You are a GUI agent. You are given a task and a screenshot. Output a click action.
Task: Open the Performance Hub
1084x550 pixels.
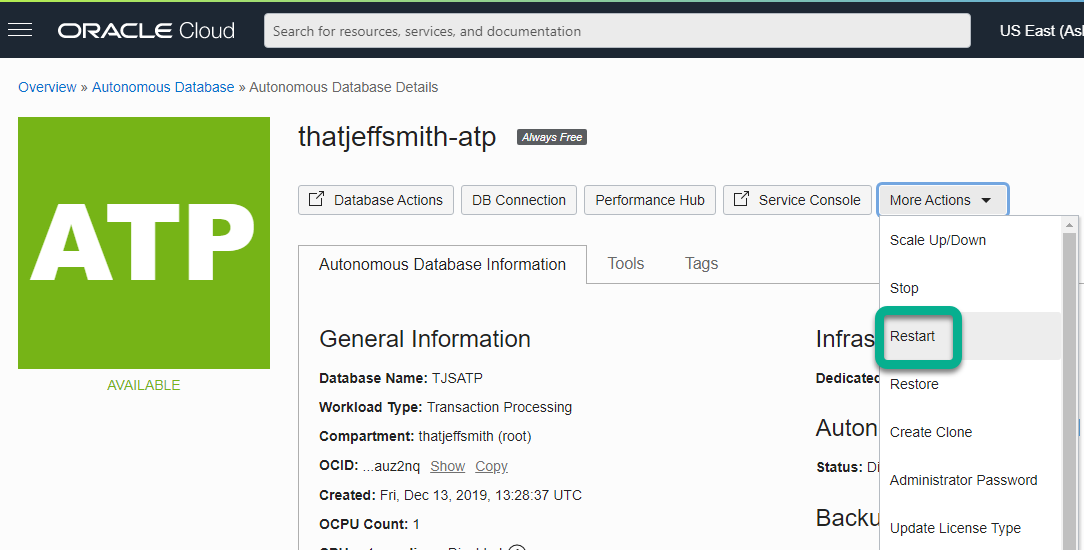650,200
